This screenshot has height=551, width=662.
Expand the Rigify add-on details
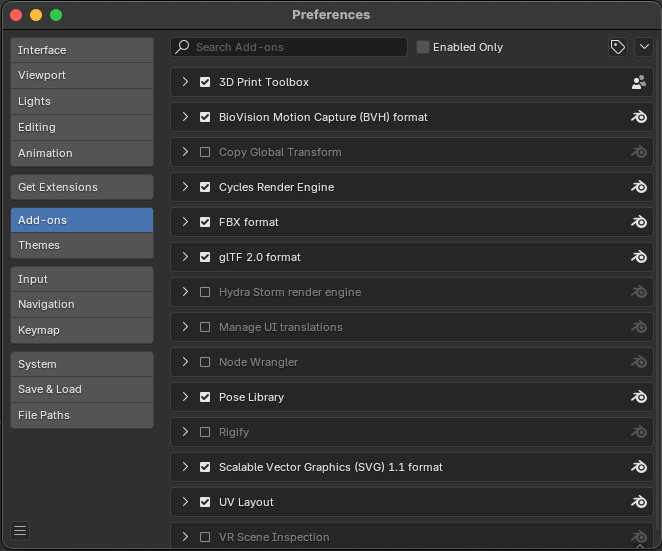(x=185, y=432)
